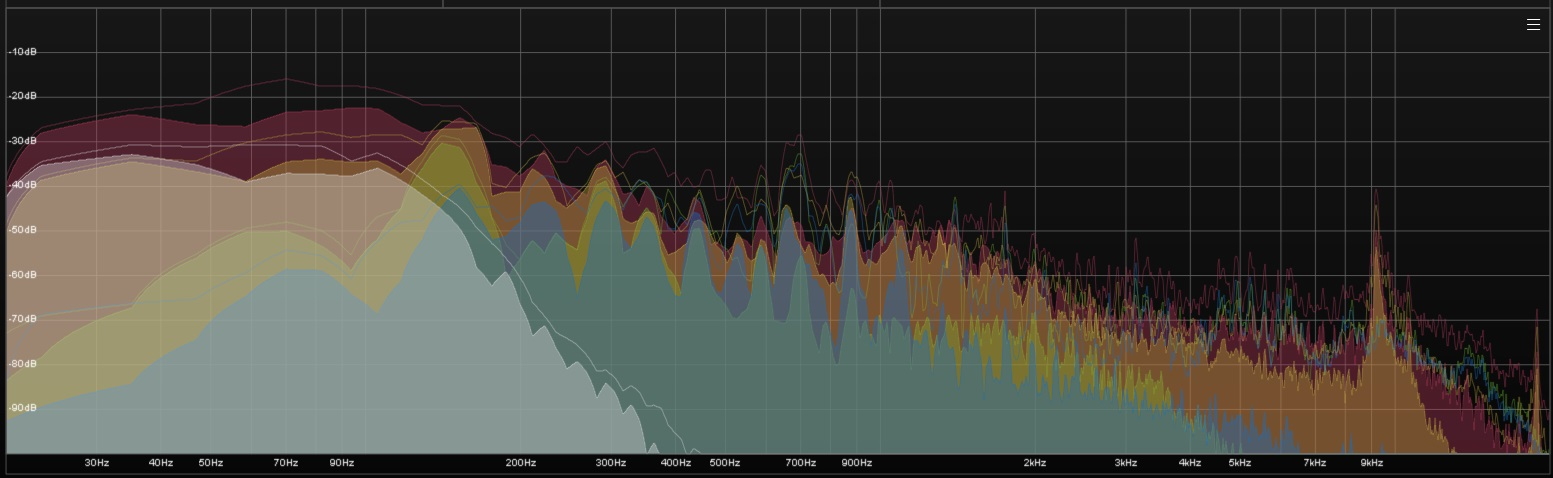Click the -90dB label on the level axis
Screen dimensions: 1553x478
click(22, 408)
